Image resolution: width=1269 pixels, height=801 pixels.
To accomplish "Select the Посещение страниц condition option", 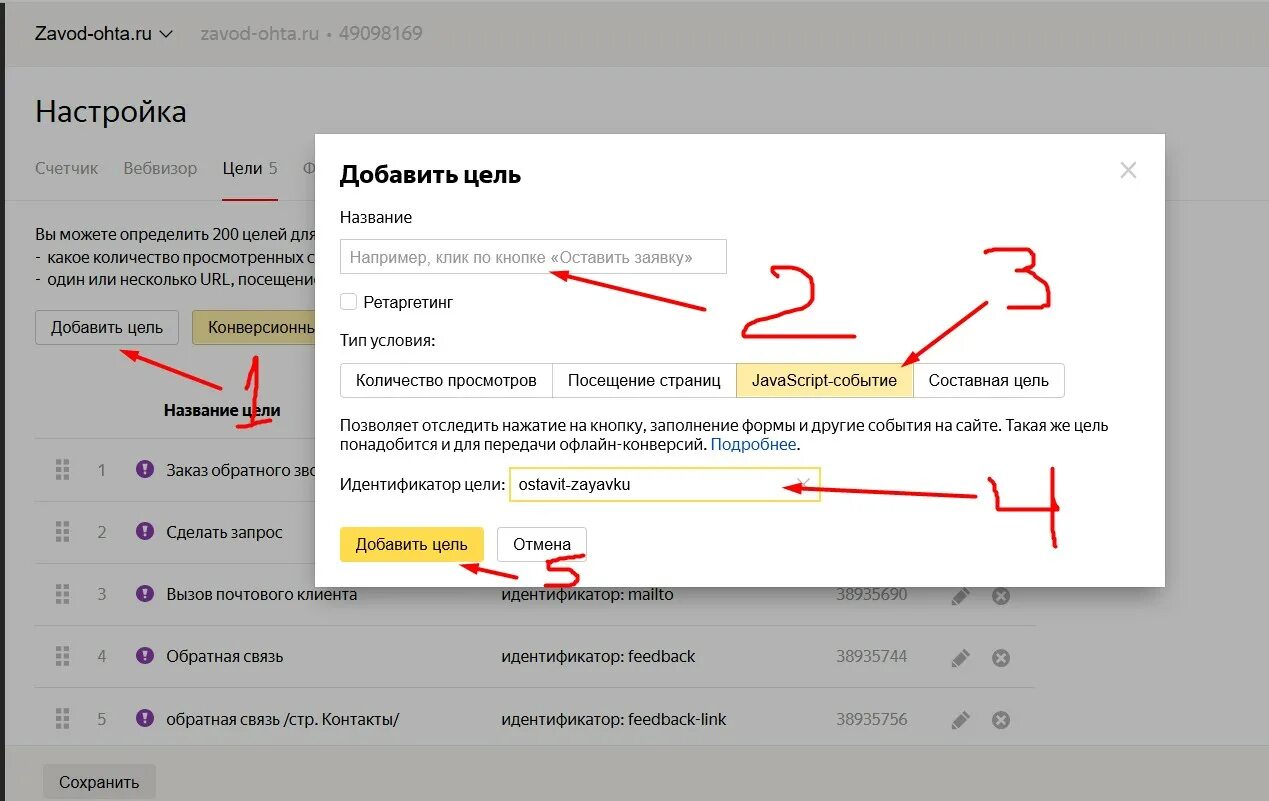I will [644, 380].
